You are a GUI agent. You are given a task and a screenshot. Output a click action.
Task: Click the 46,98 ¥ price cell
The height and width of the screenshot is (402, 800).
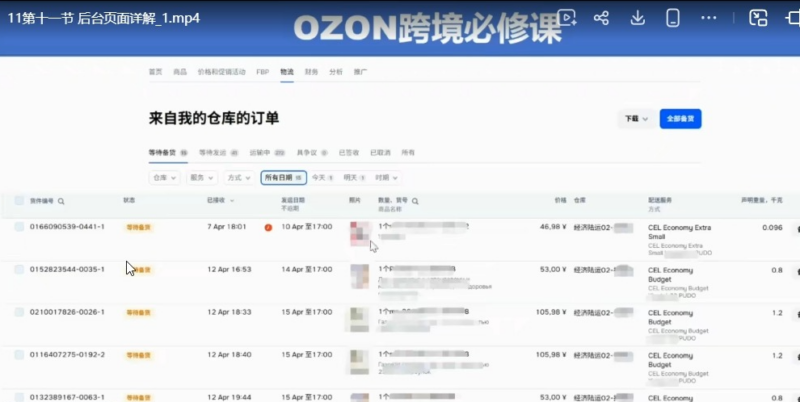click(553, 227)
